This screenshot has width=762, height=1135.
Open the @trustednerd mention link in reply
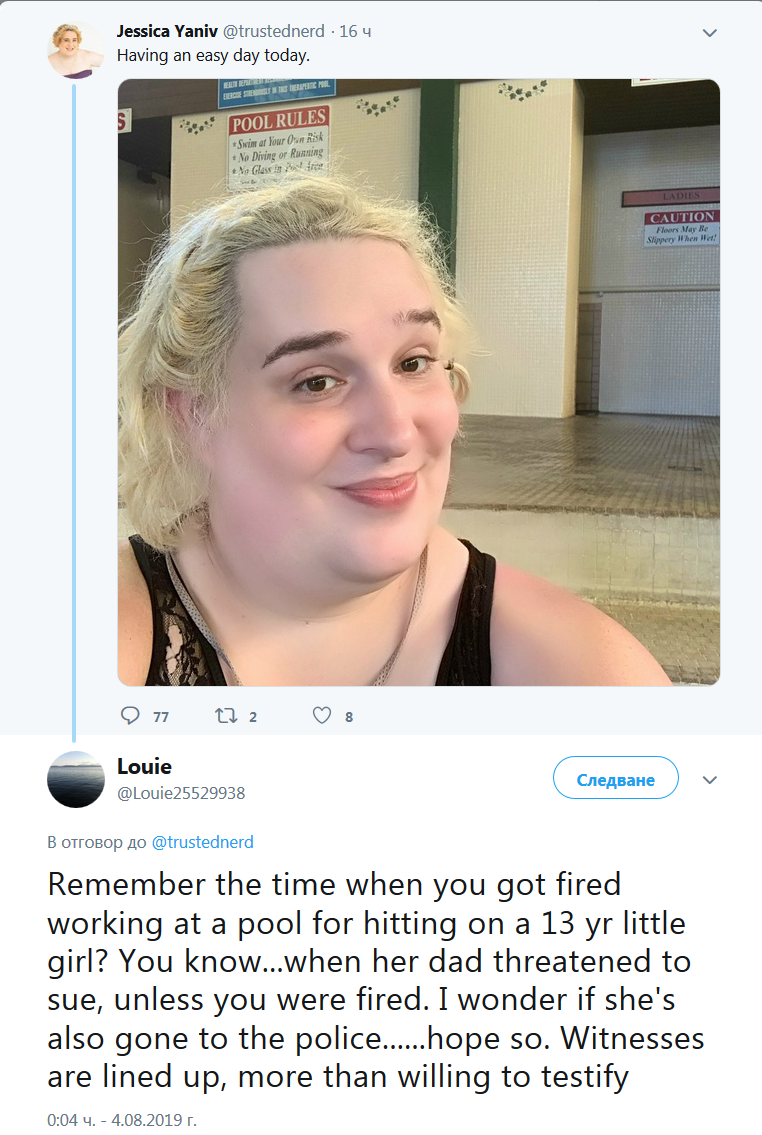coord(203,842)
